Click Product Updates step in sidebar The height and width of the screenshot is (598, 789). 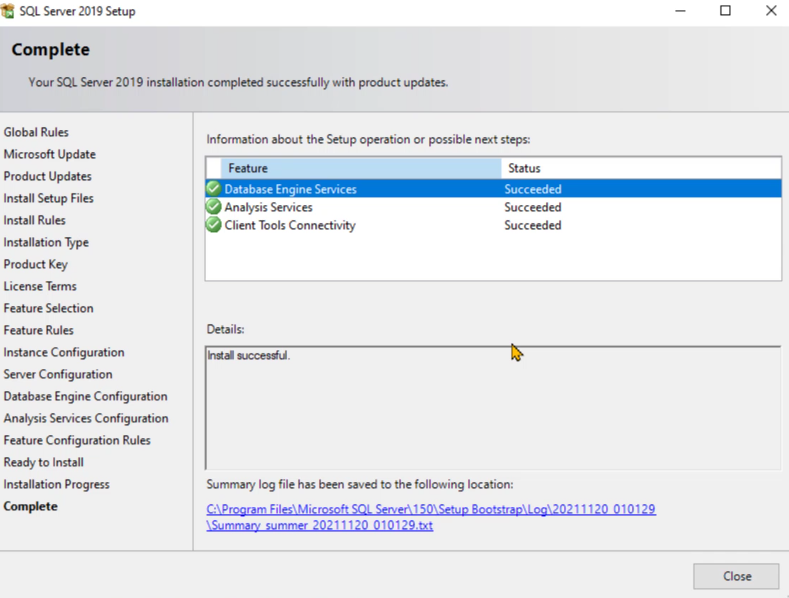(48, 176)
